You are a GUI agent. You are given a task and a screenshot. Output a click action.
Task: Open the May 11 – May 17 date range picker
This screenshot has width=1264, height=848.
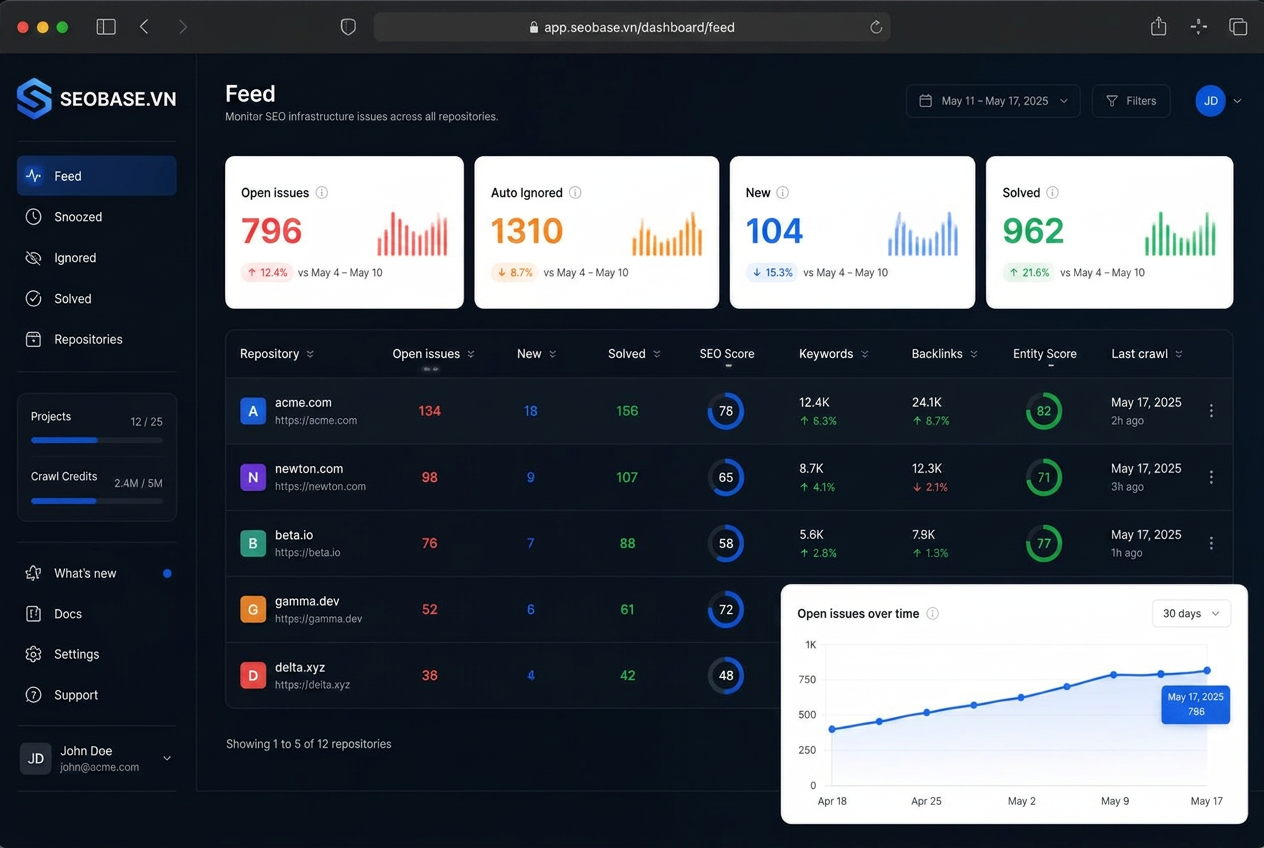993,101
